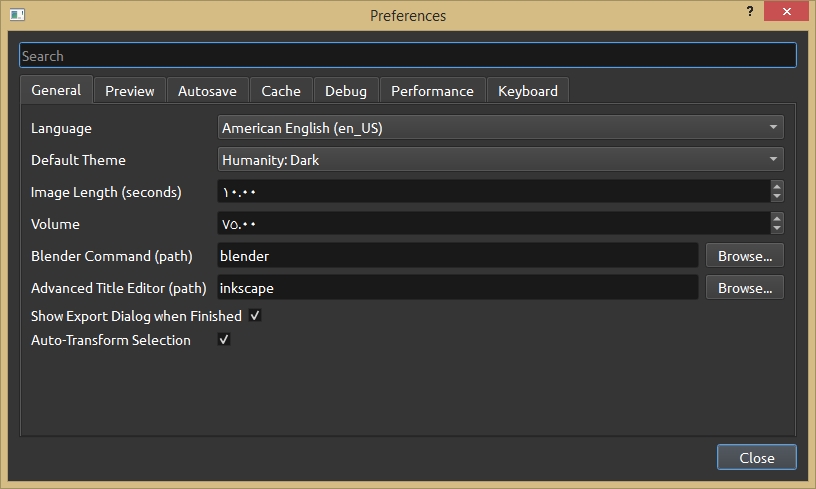
Task: Switch to the Preview tab
Action: click(130, 91)
